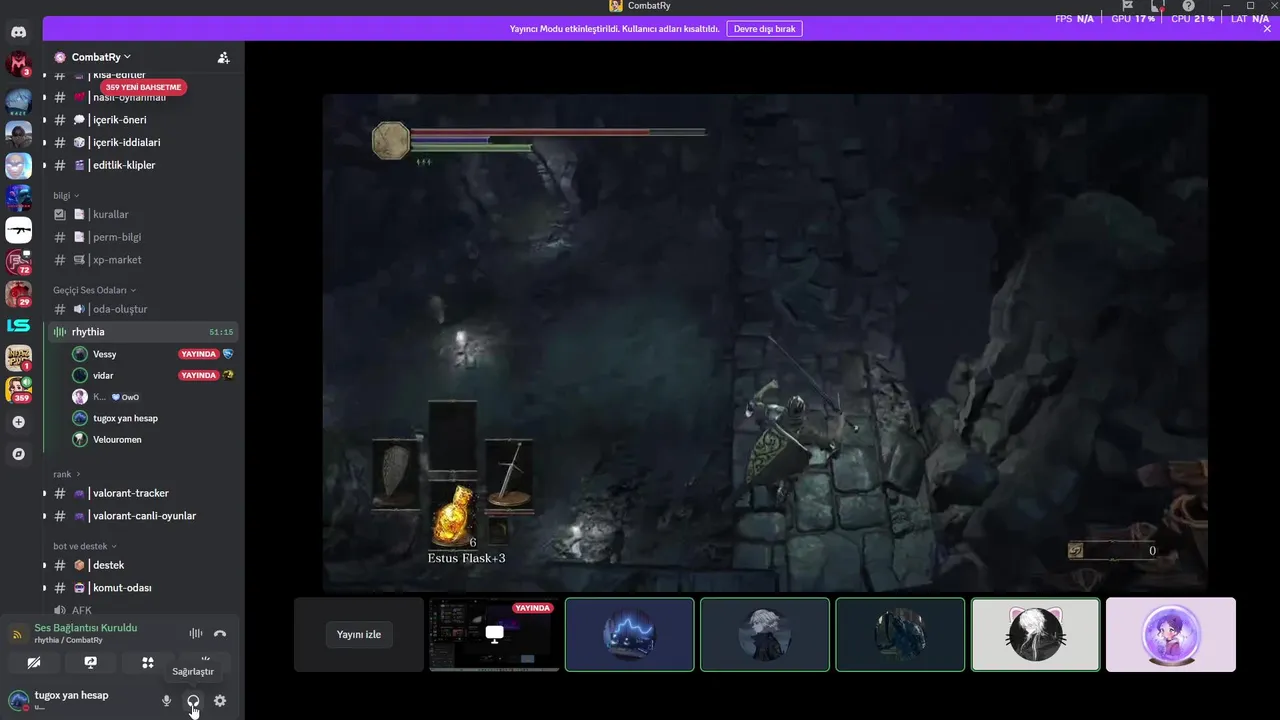Click vidar's YAYINDA badge
This screenshot has width=1280, height=720.
click(198, 375)
